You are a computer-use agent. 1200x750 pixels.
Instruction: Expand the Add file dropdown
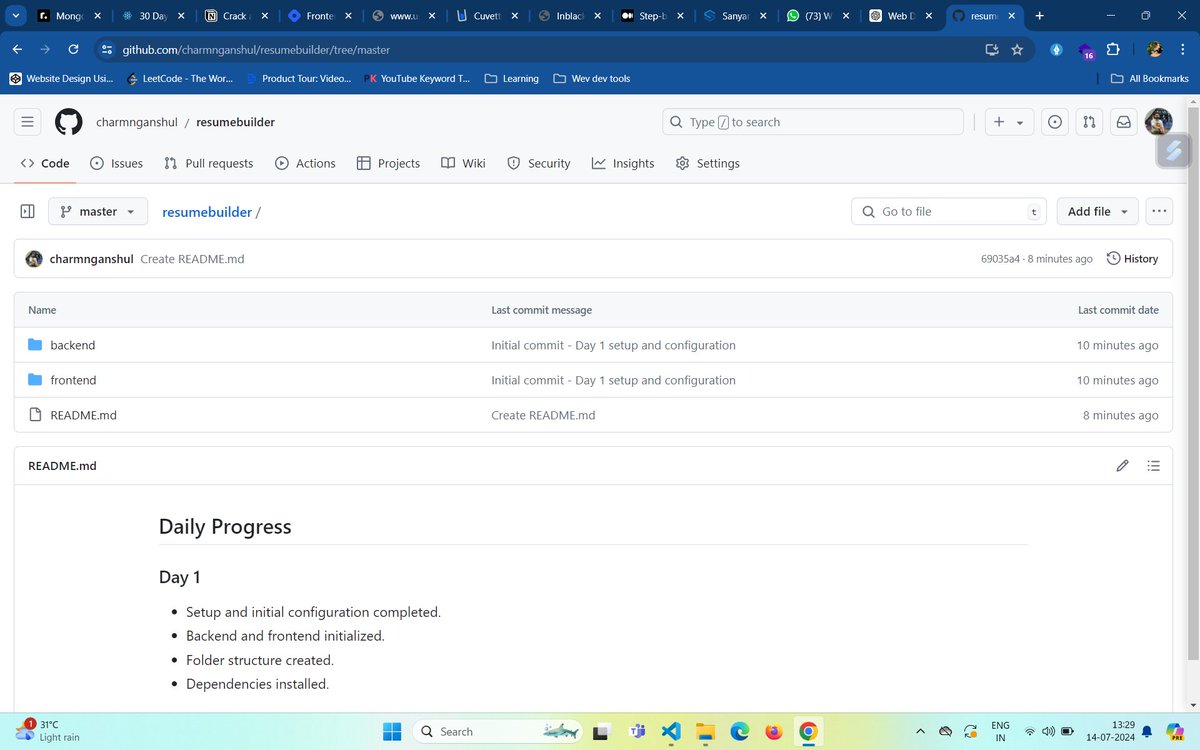point(1097,211)
